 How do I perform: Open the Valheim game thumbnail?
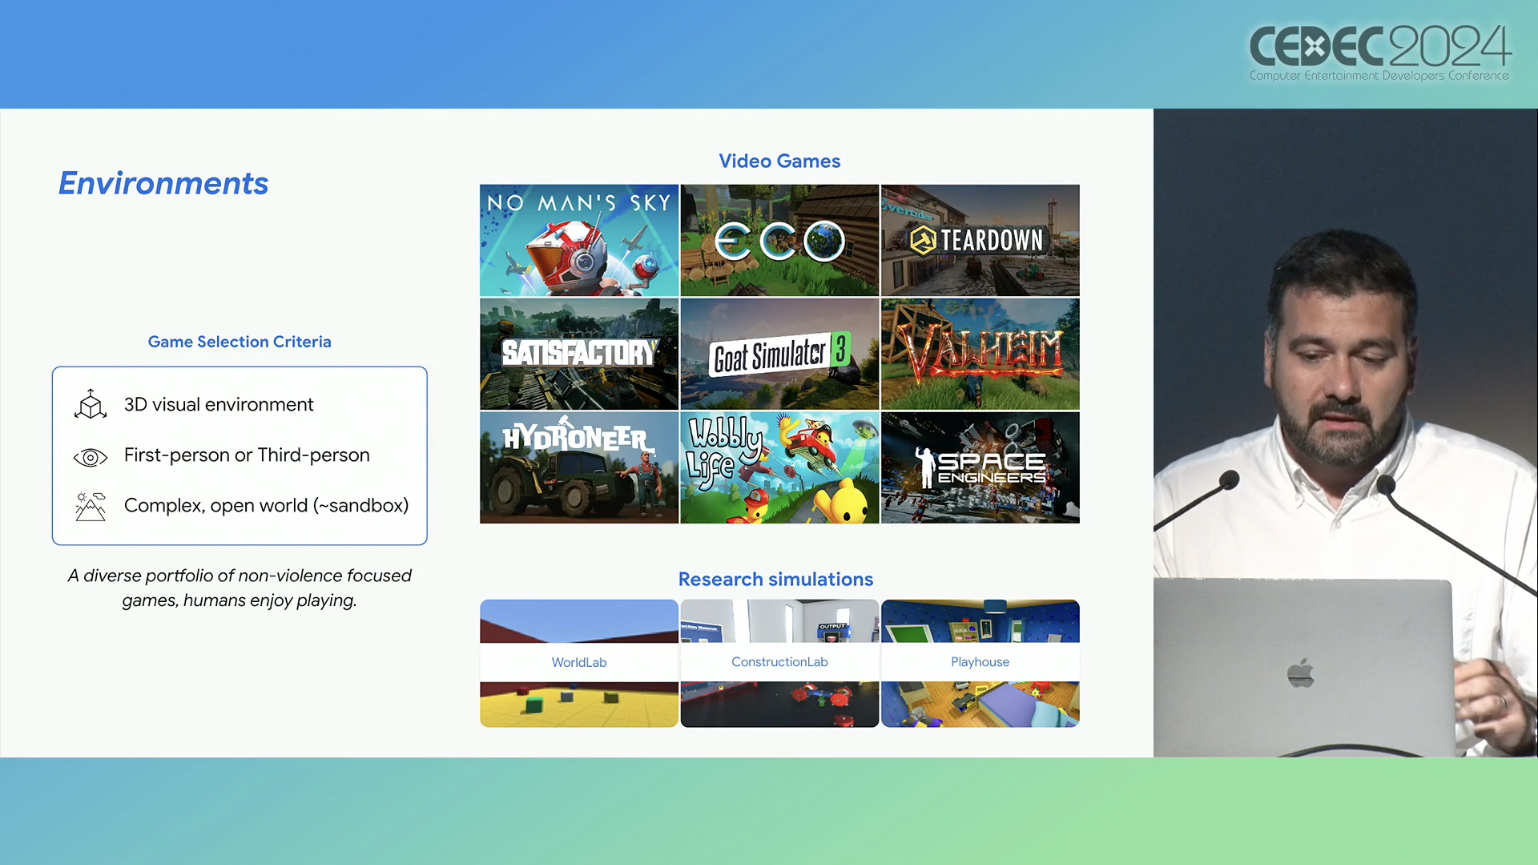[980, 354]
